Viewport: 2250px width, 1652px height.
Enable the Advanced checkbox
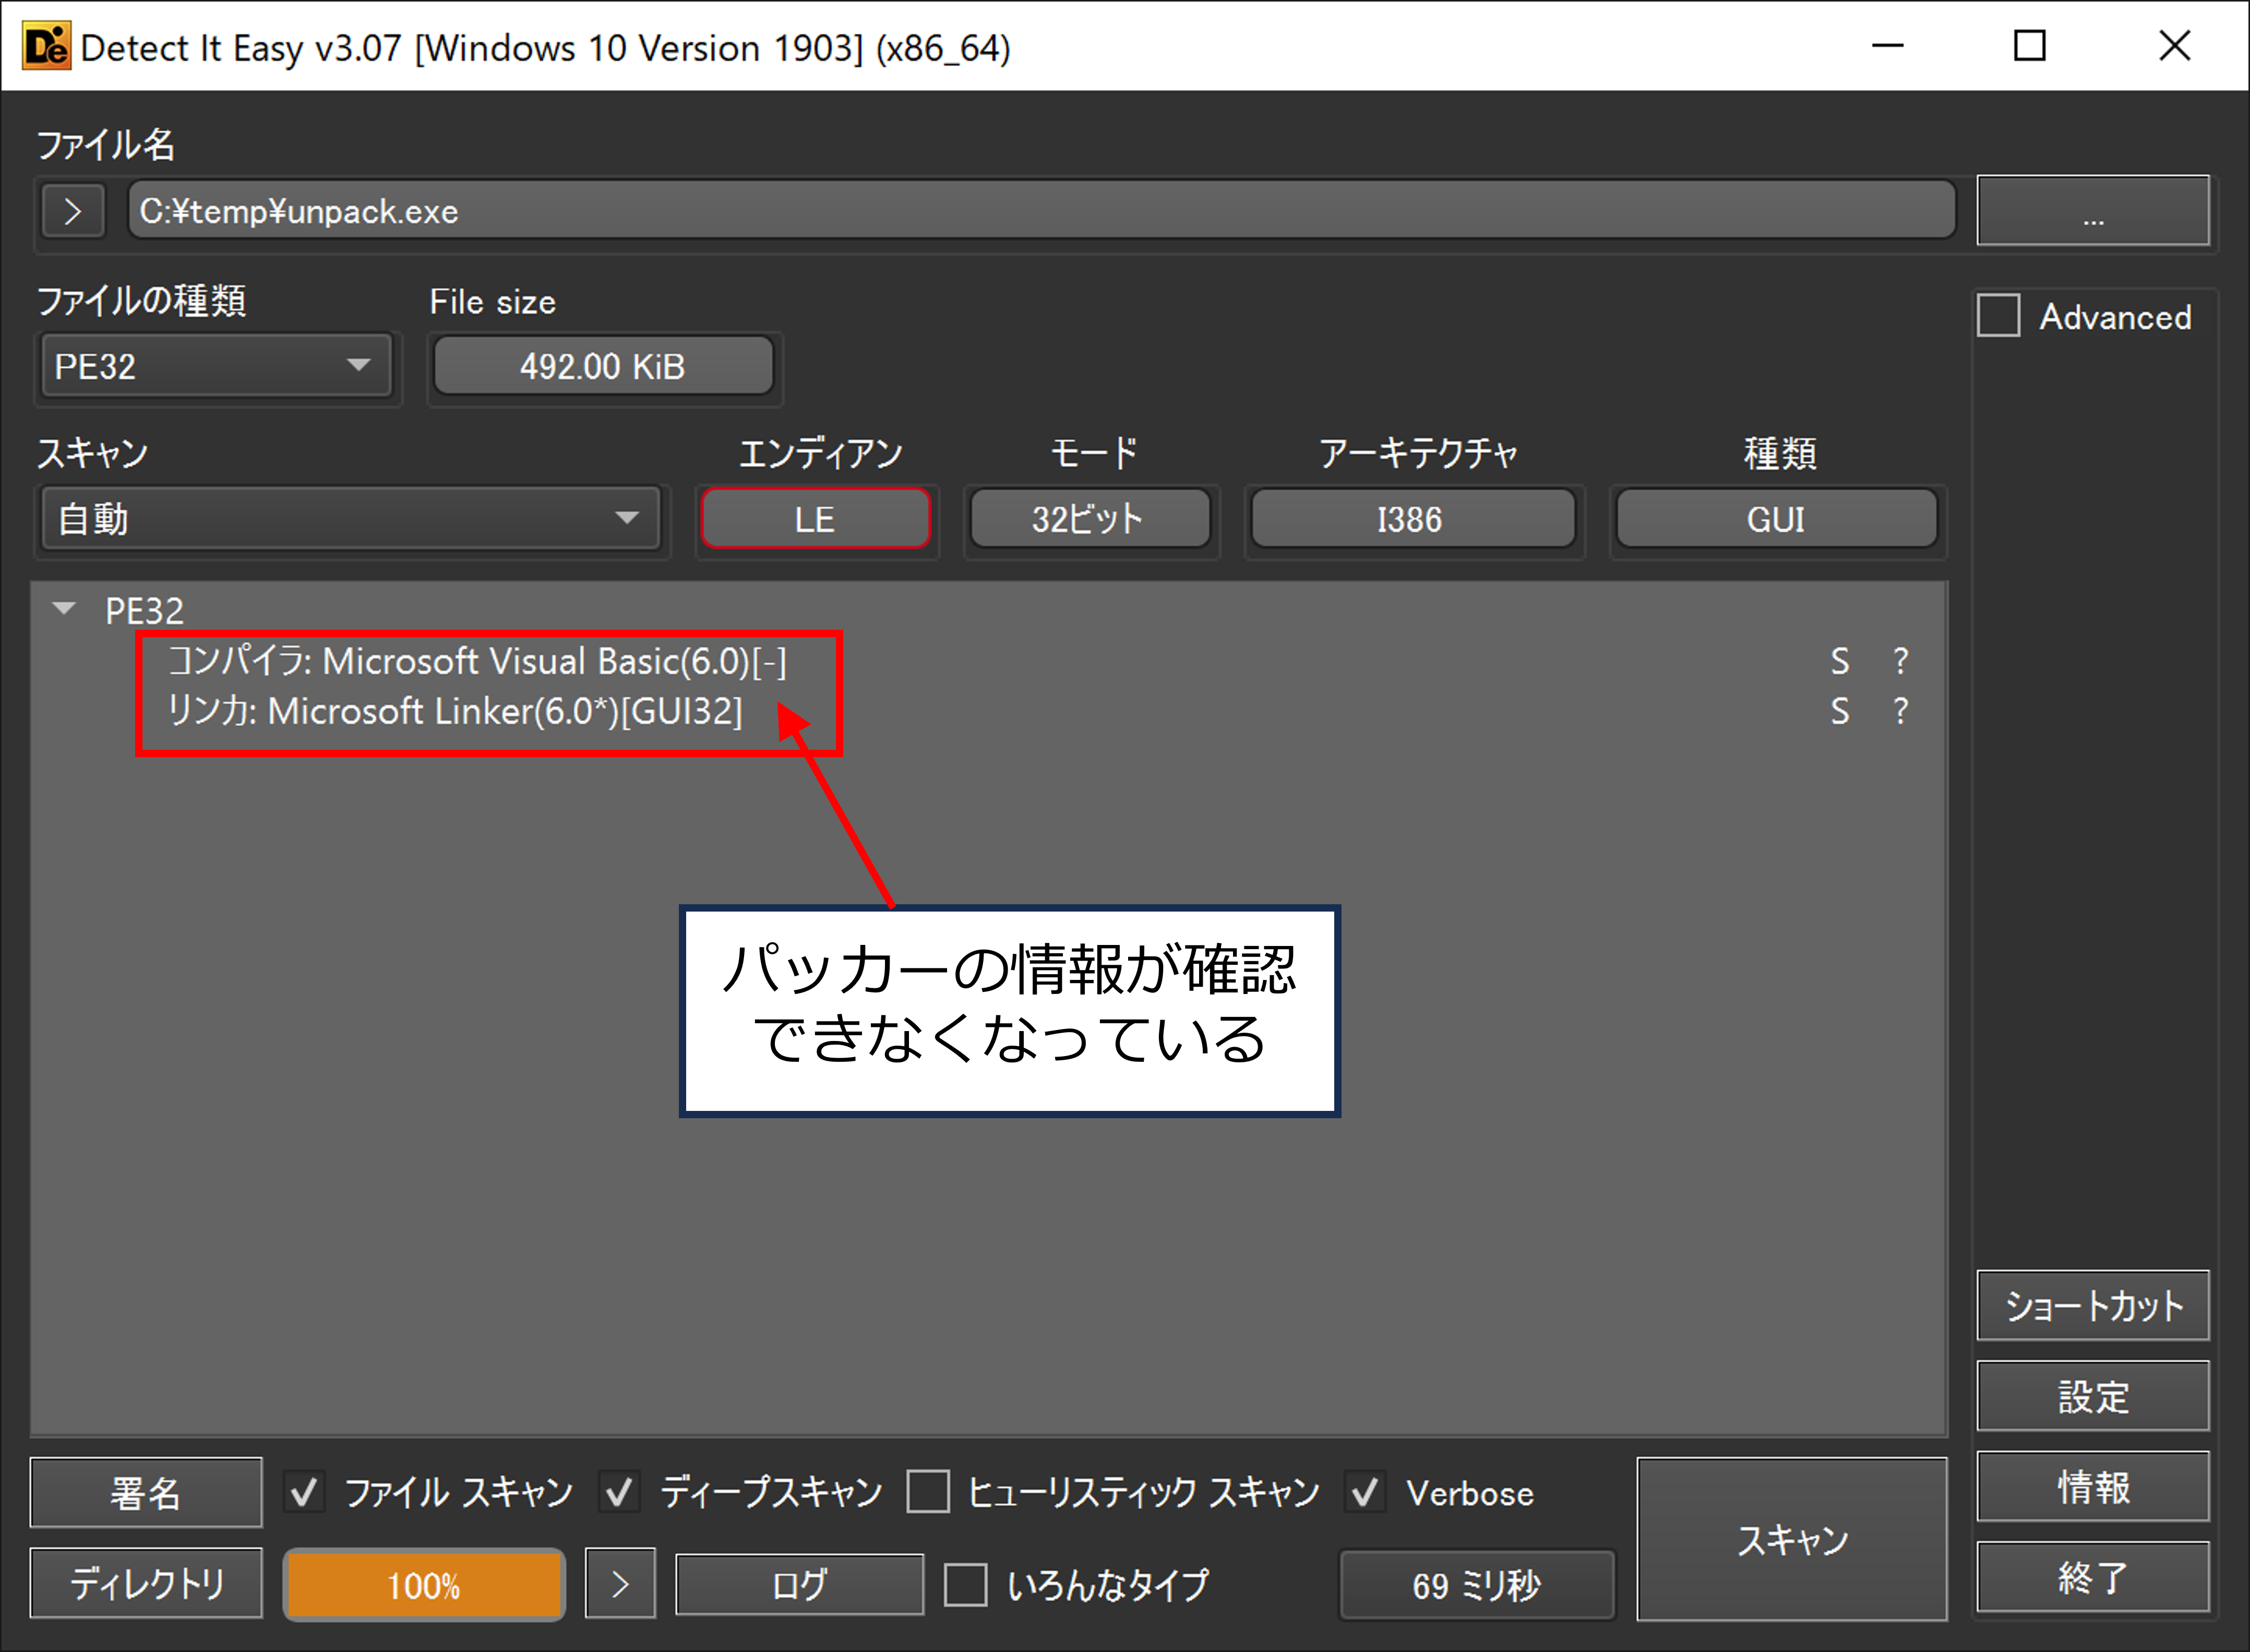pos(1998,316)
